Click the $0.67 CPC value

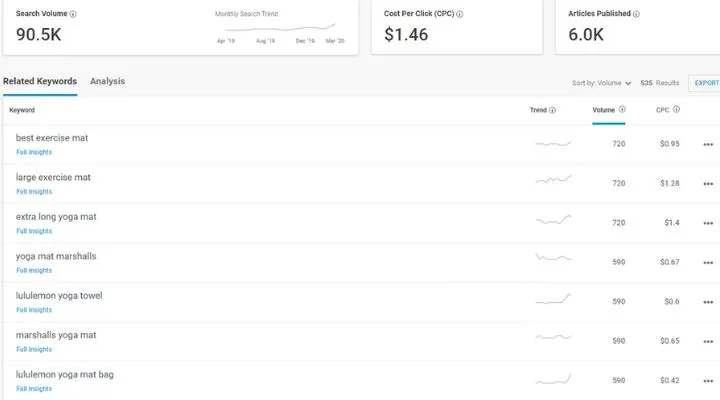pos(669,262)
